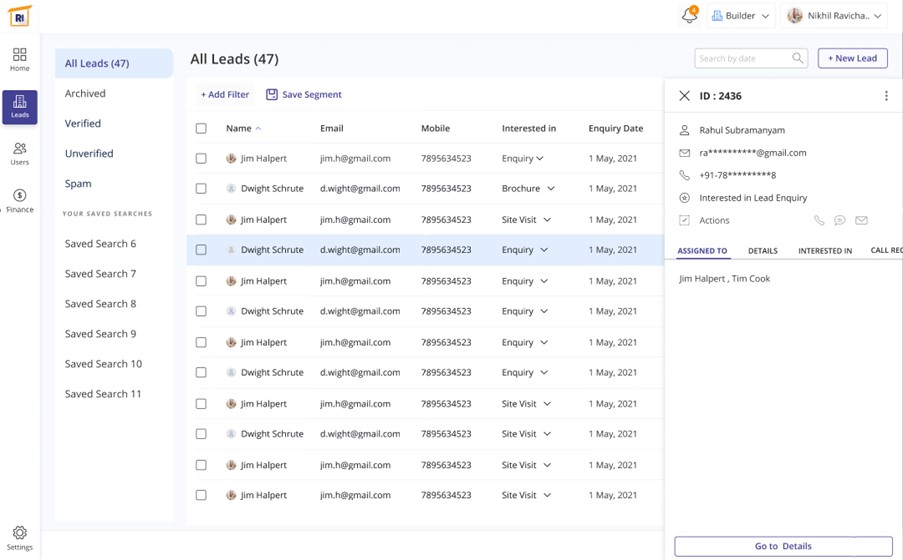The height and width of the screenshot is (560, 903).
Task: Open the Nikhil Ravichandran profile dropdown
Action: 836,16
